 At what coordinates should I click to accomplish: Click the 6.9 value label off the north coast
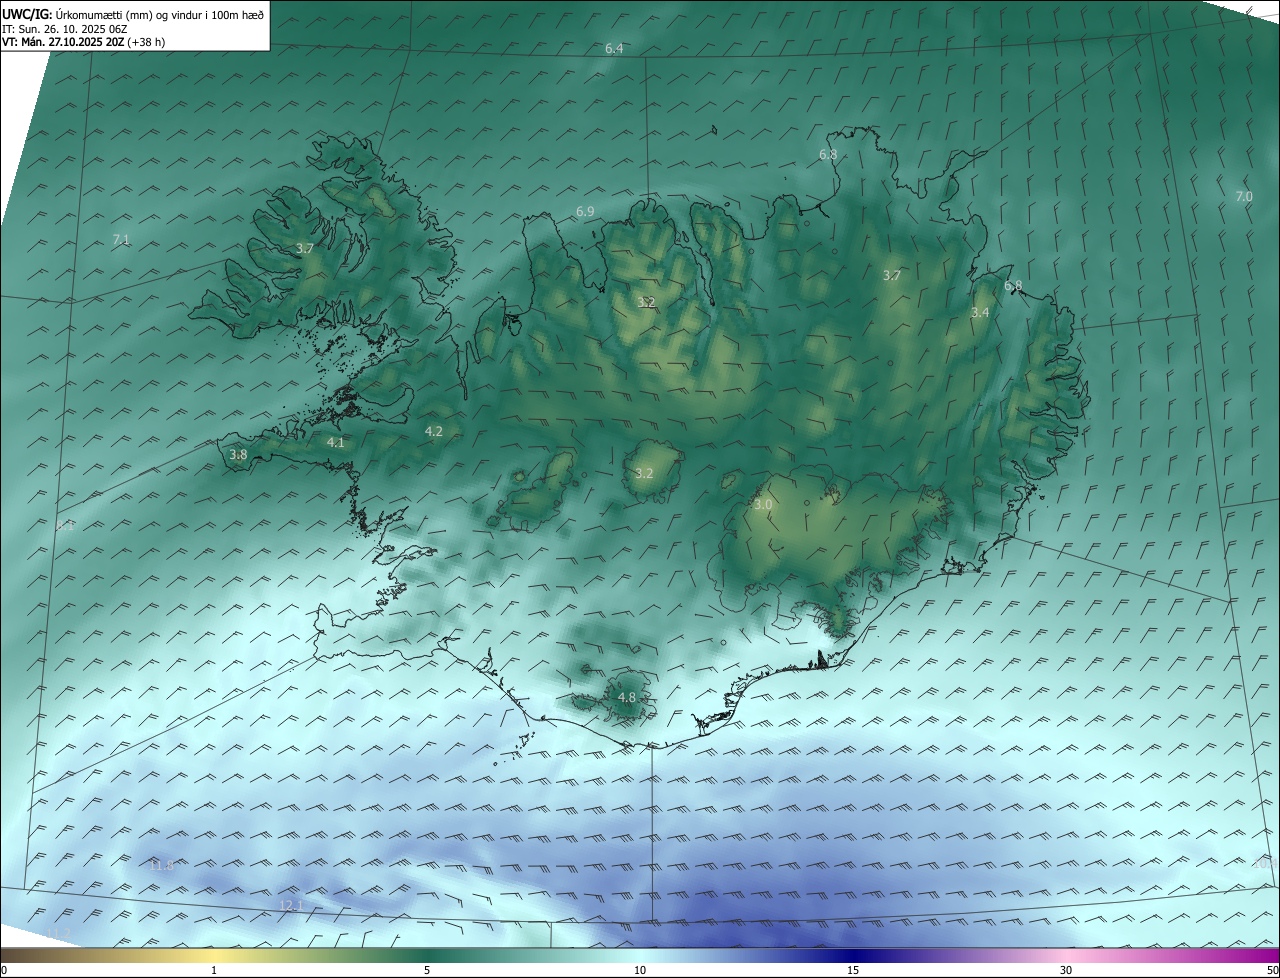(585, 211)
